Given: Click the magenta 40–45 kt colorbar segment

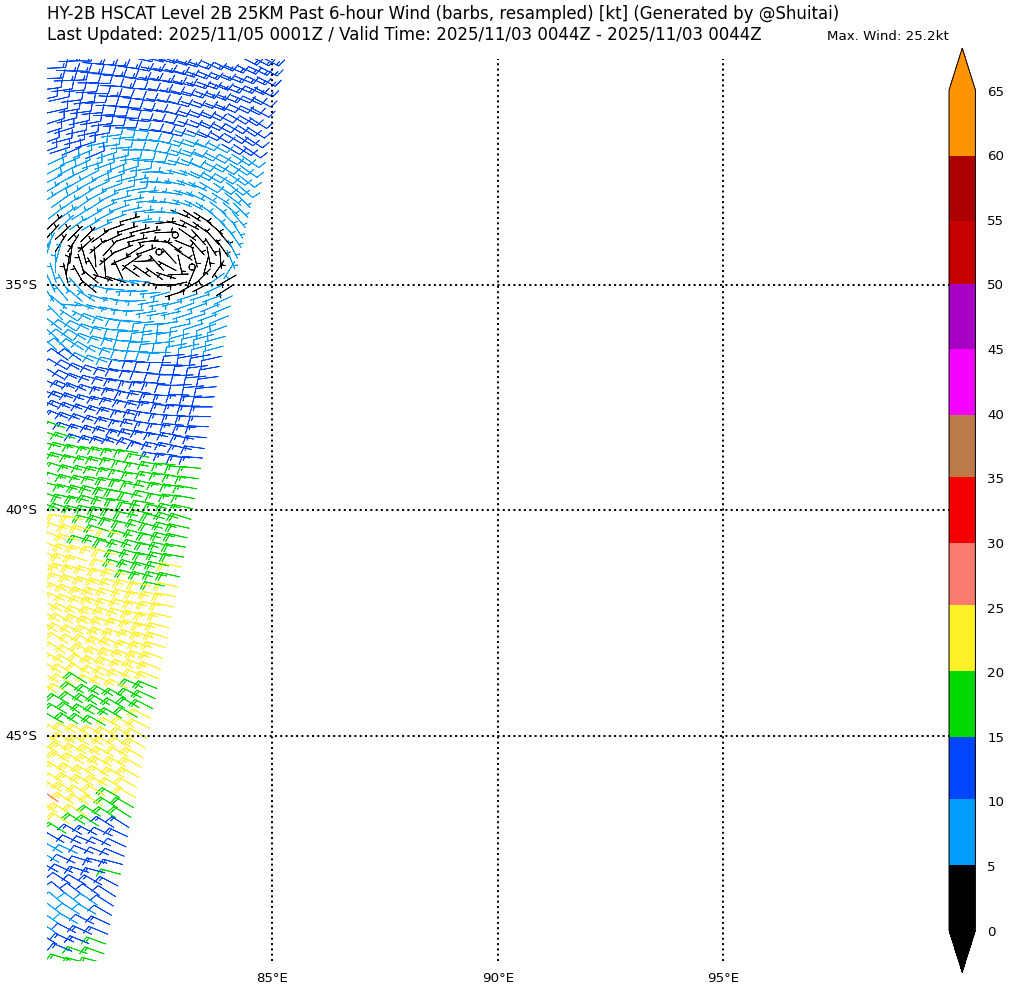Looking at the screenshot, I should coord(961,382).
